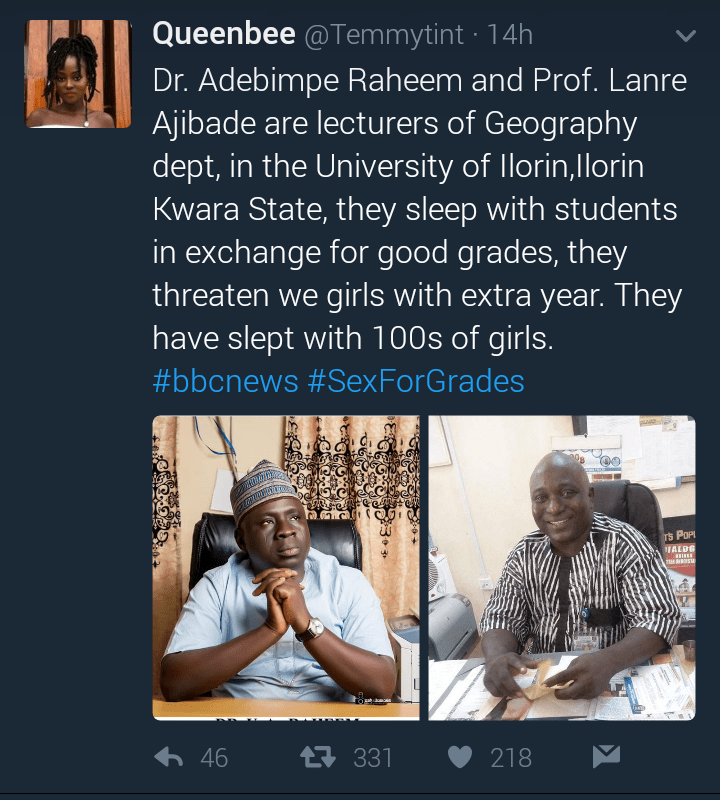The width and height of the screenshot is (720, 800).
Task: Open the #bbcnews hashtag
Action: click(225, 381)
